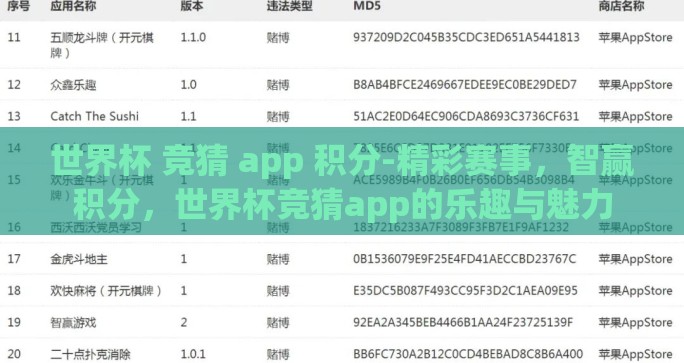Click version 1.1 of Catch The Sushi
Viewport: 684px width, 363px height.
click(x=188, y=116)
